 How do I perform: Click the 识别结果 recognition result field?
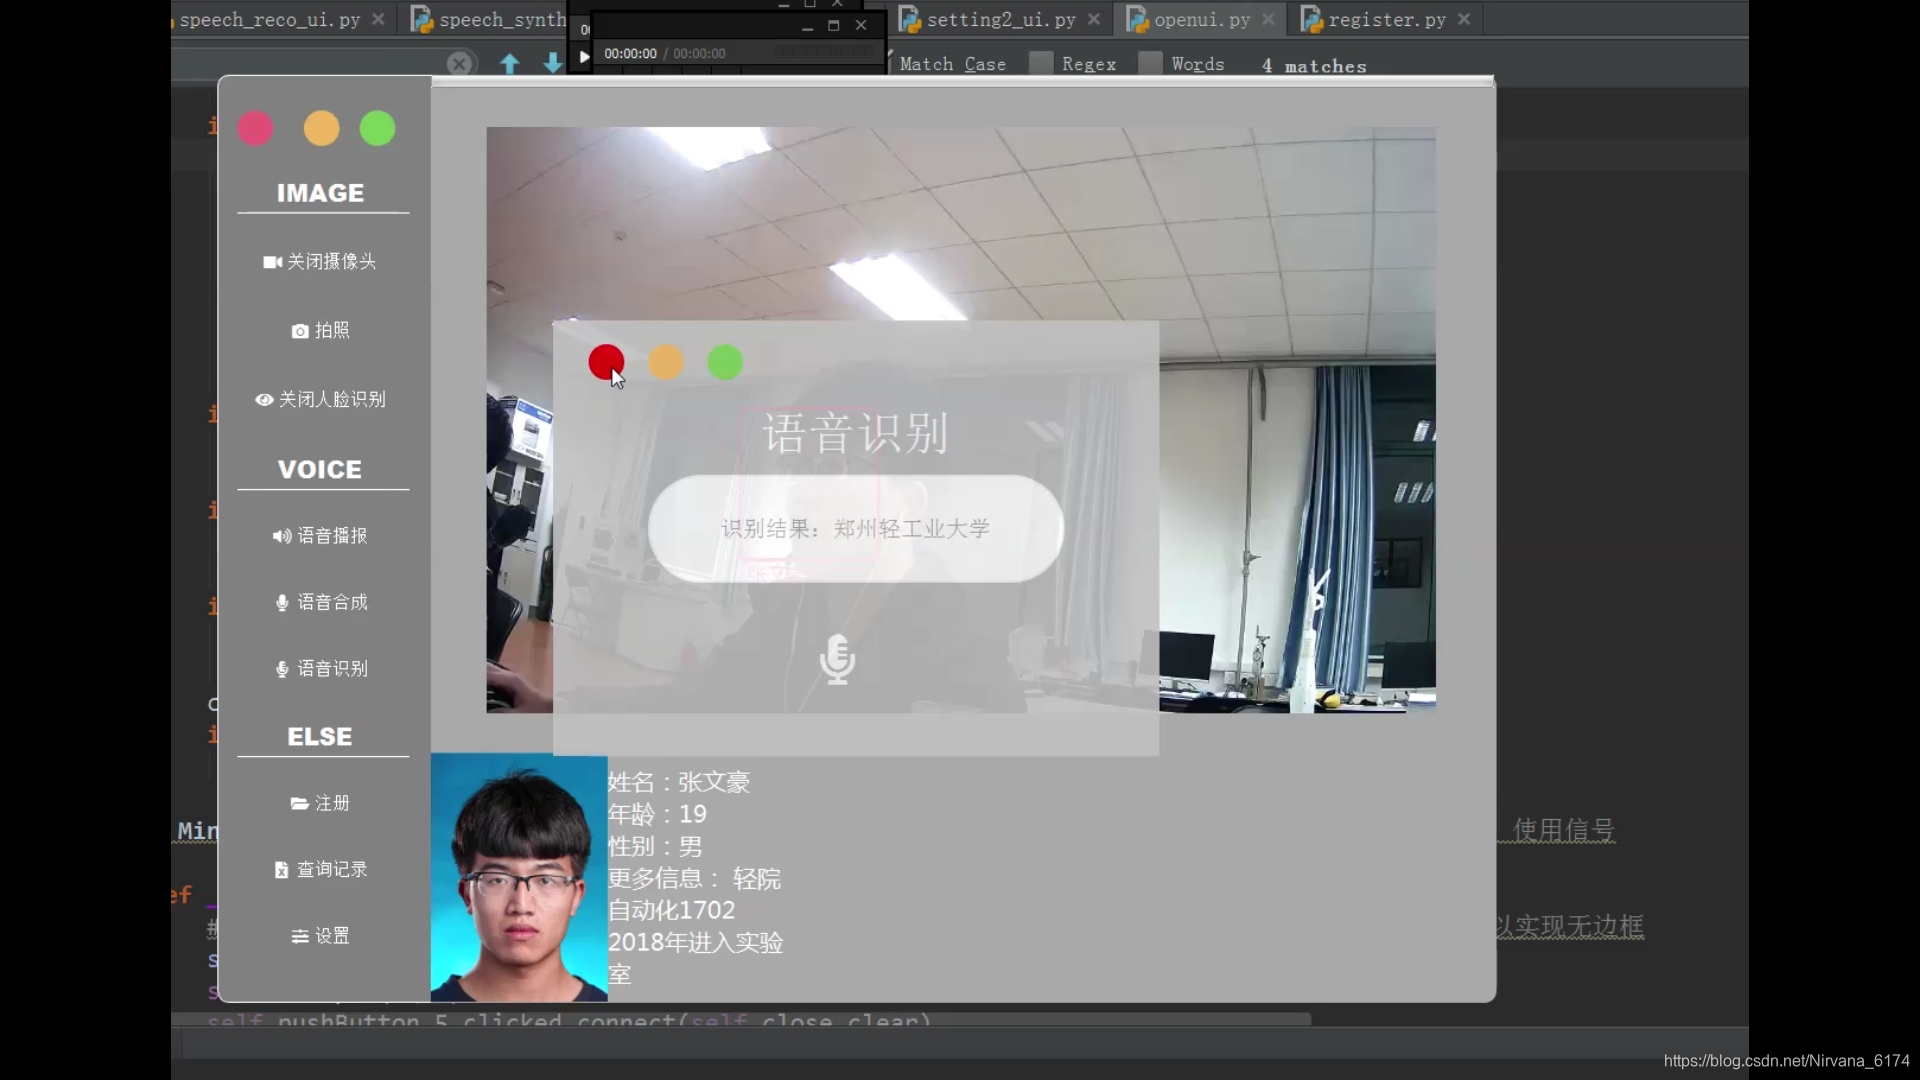(855, 529)
